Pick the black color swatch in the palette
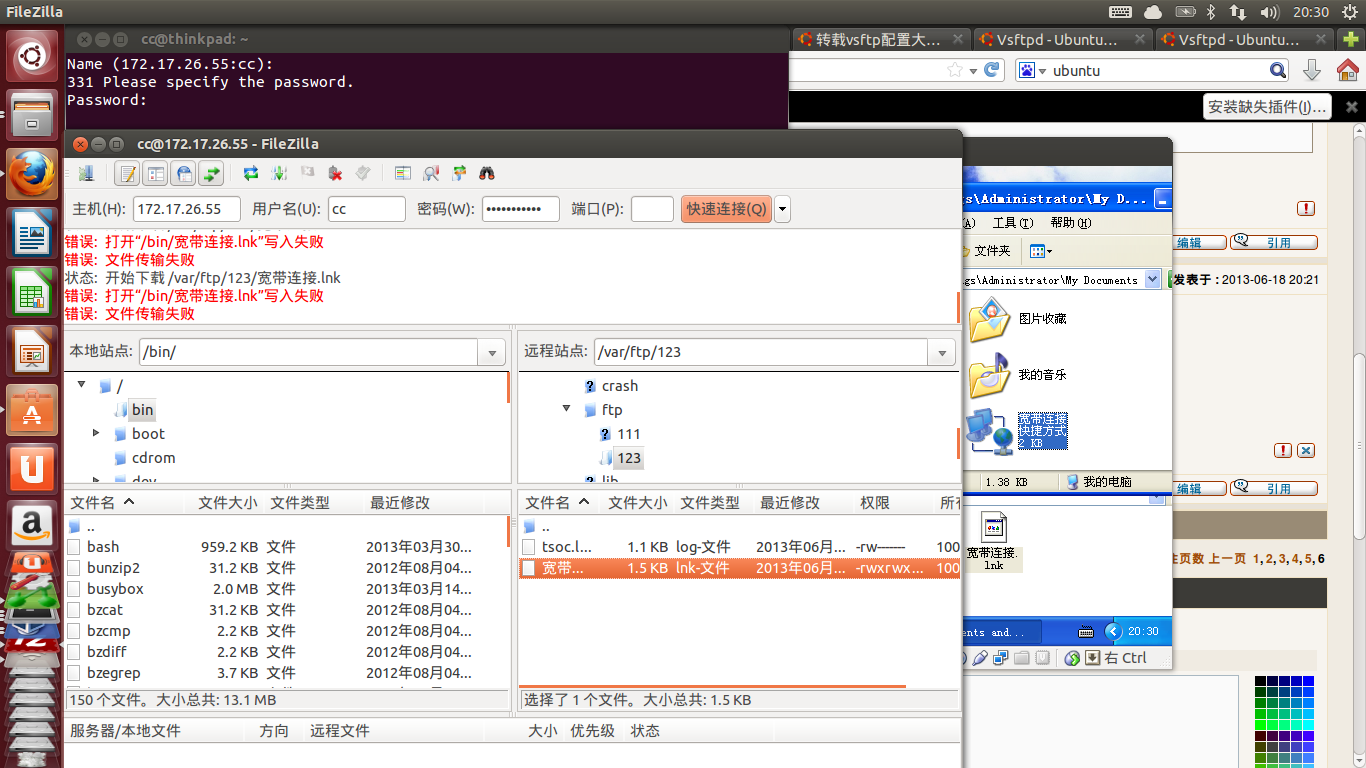 point(1261,682)
